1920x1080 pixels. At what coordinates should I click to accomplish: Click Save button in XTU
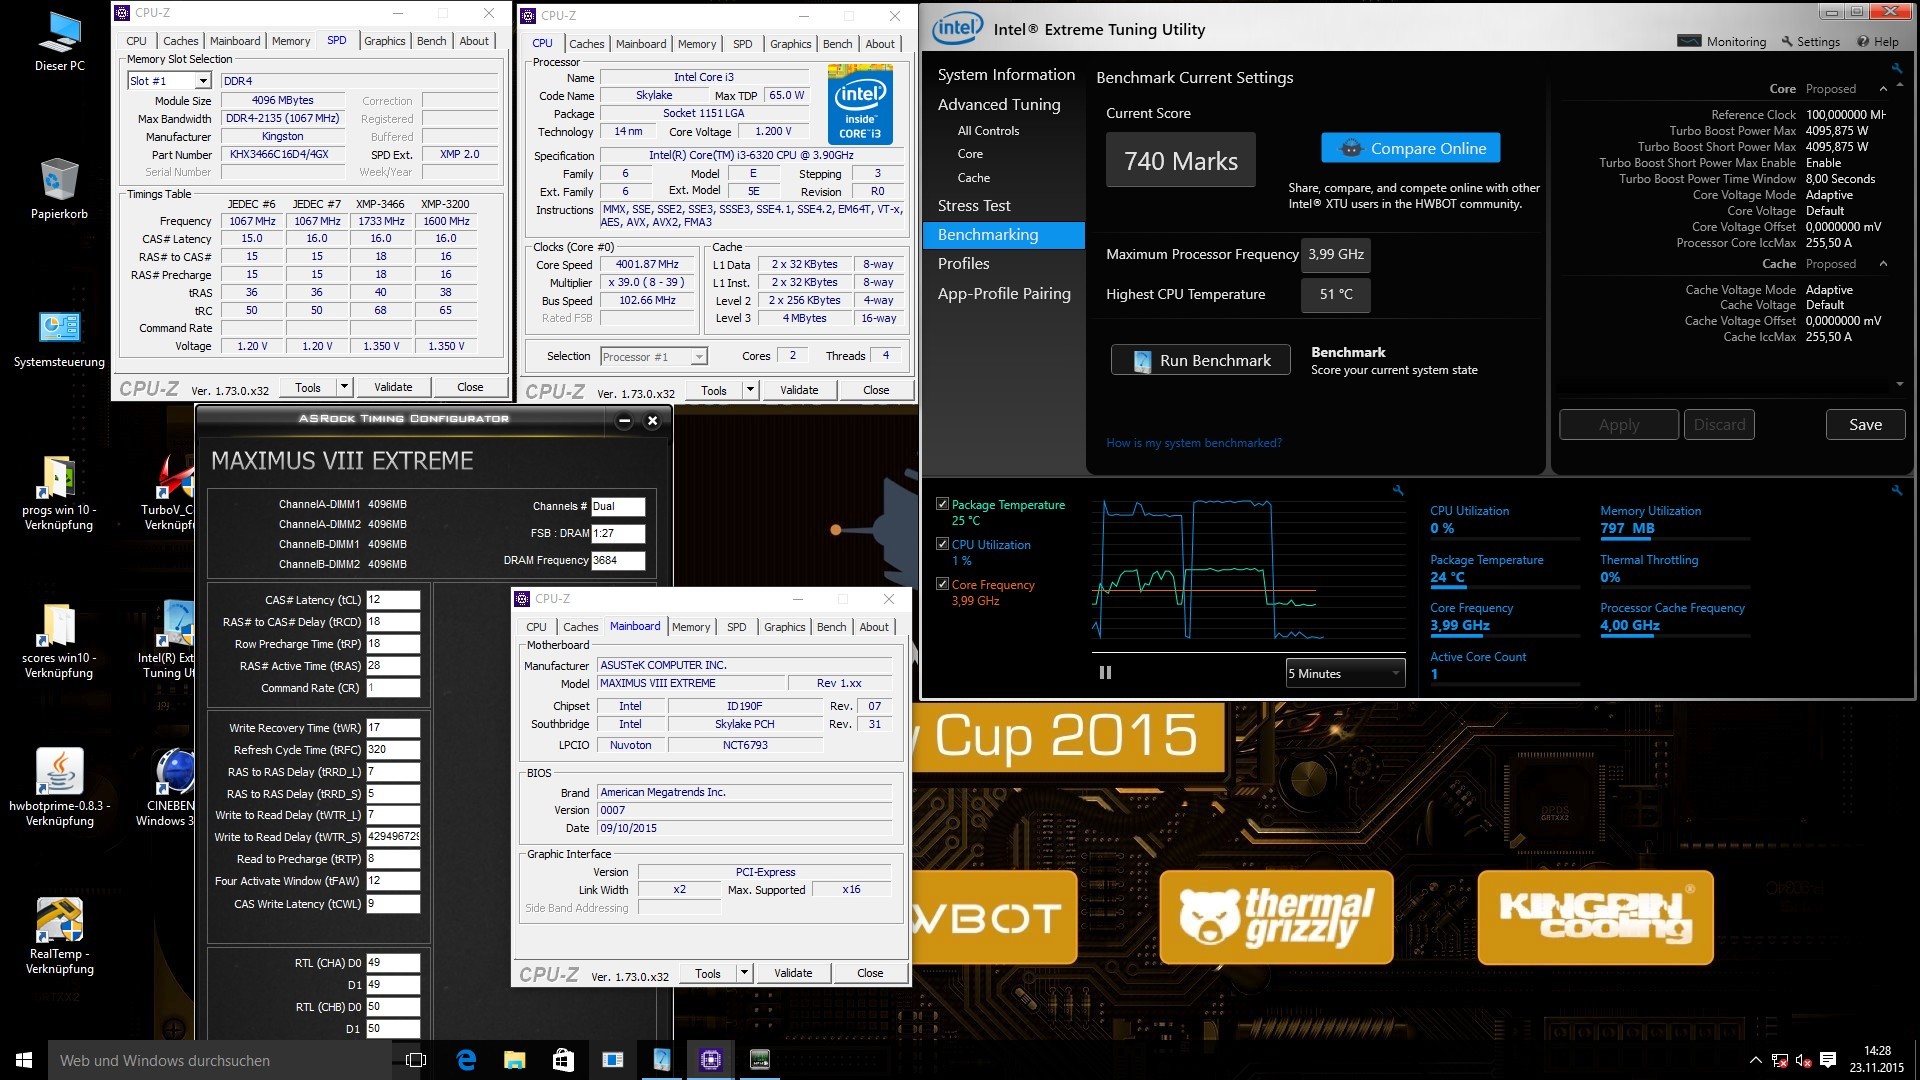pyautogui.click(x=1865, y=425)
